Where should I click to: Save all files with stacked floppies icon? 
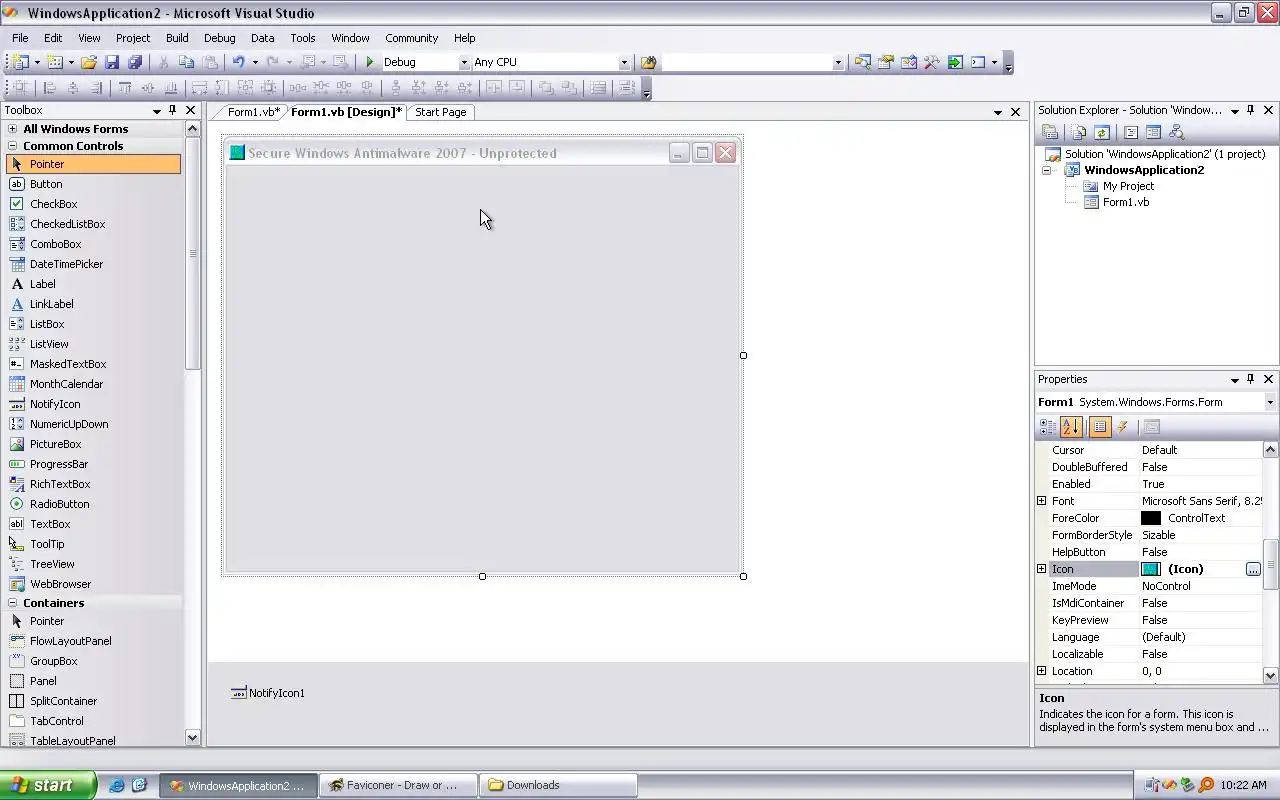point(135,62)
